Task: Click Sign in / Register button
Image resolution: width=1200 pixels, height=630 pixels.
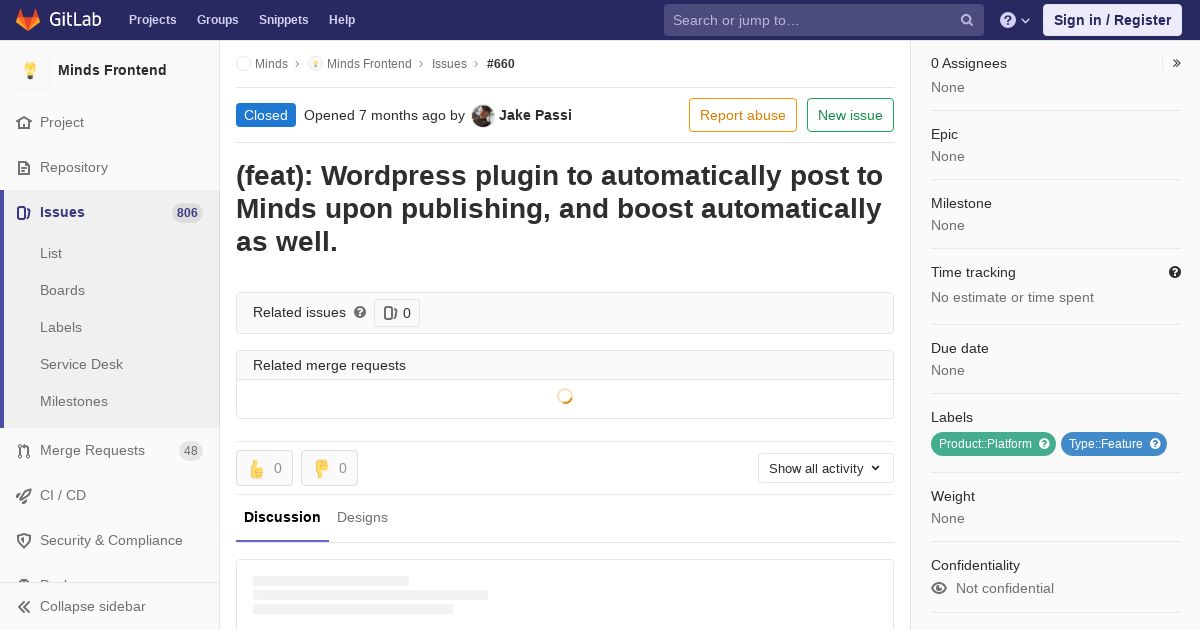Action: [x=1112, y=20]
